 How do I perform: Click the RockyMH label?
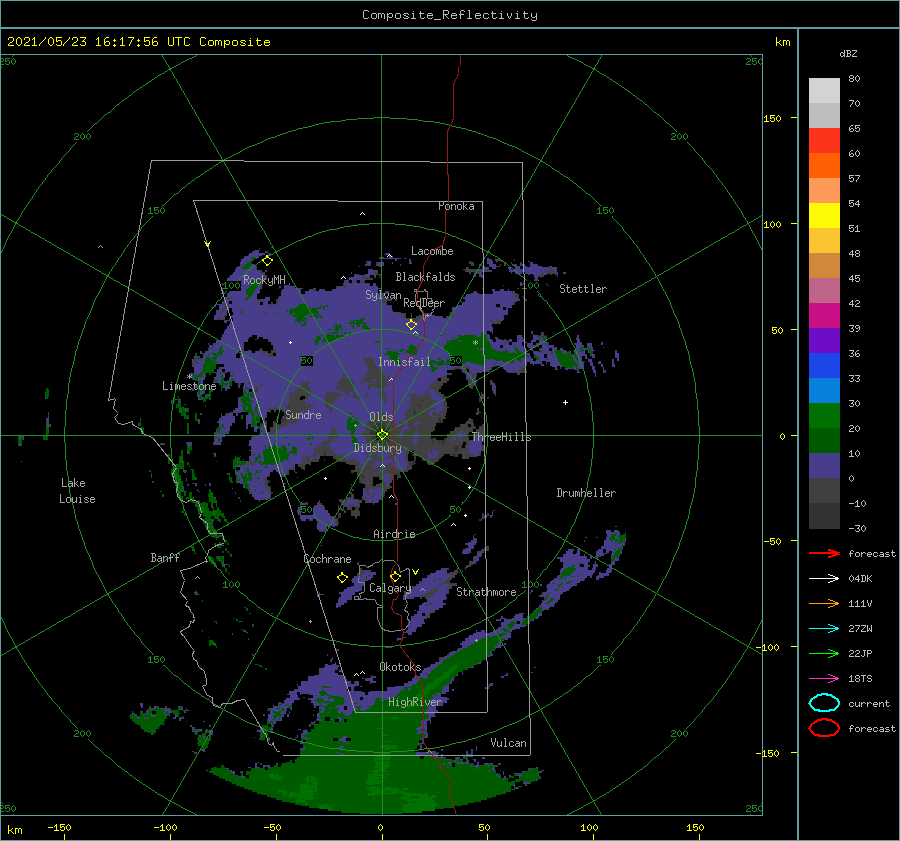[264, 280]
